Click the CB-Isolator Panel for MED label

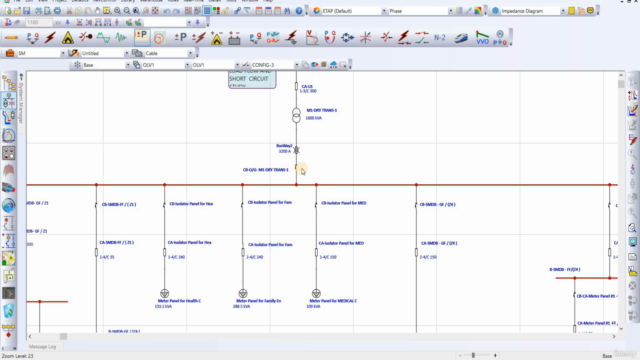coord(344,203)
